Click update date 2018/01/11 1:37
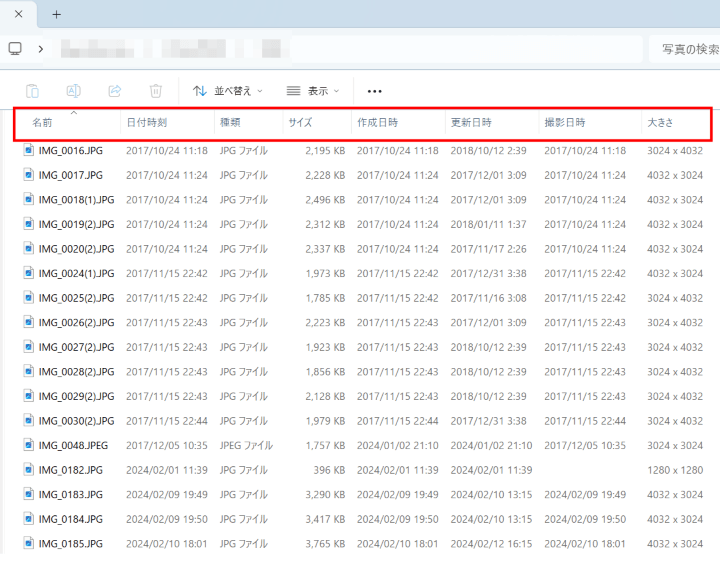The image size is (720, 576). [x=489, y=224]
